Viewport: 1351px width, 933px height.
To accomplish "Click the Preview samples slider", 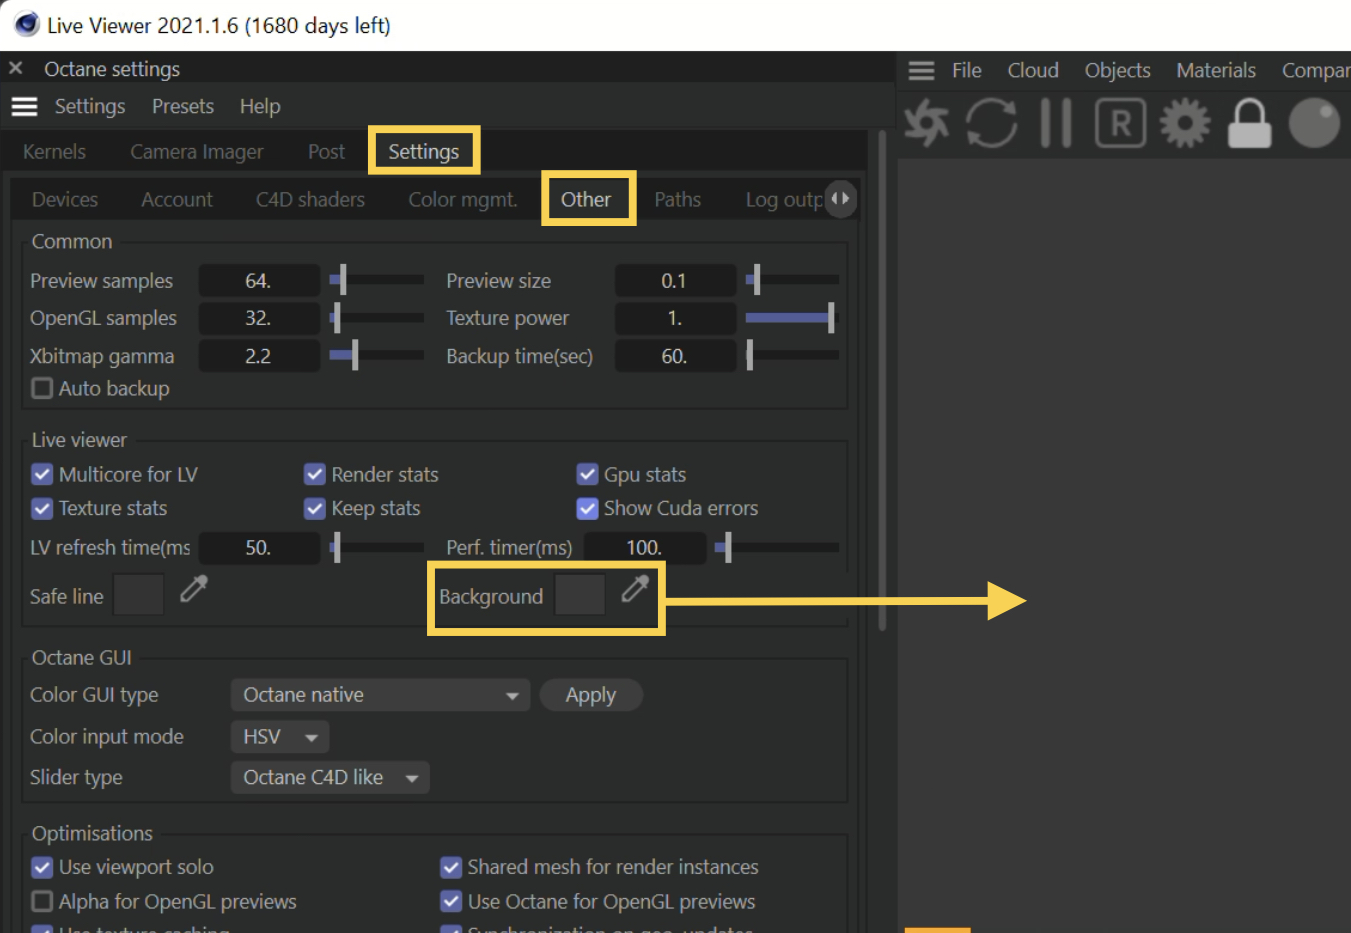I will [x=377, y=280].
